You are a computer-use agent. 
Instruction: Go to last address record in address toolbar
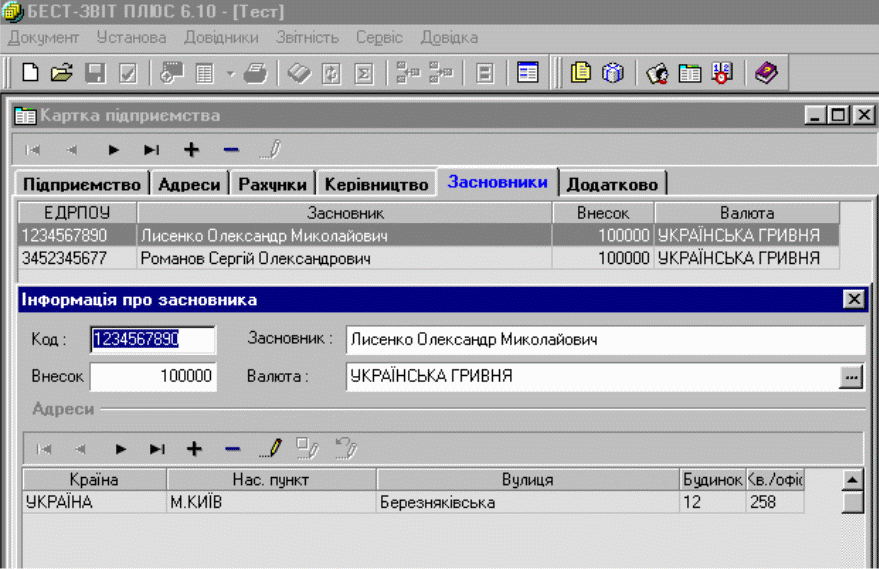tap(157, 449)
